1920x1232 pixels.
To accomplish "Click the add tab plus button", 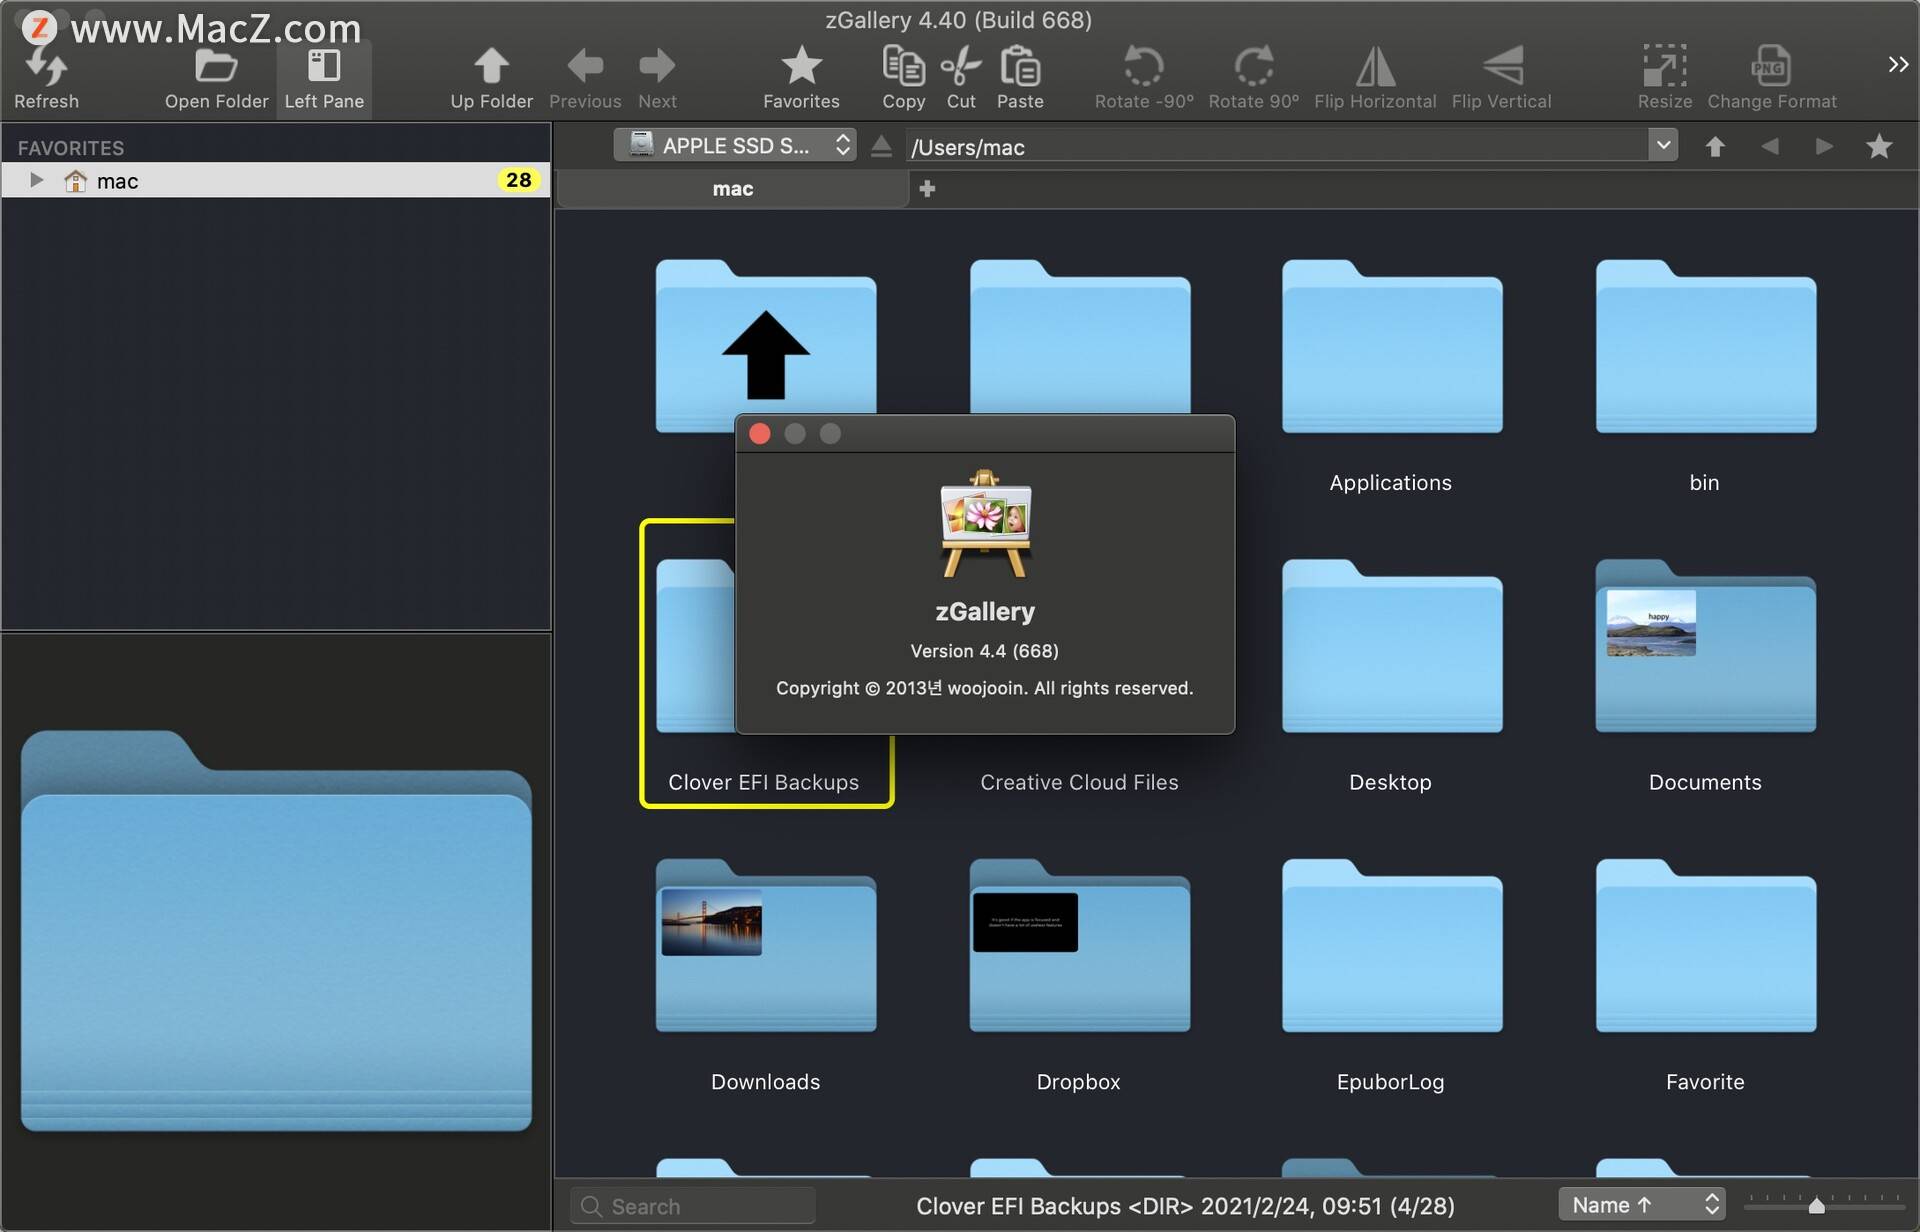I will click(x=924, y=188).
